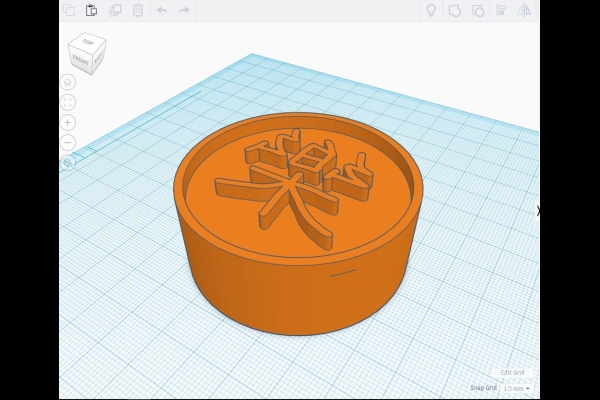Click the Home view button
This screenshot has height=400, width=600.
click(68, 82)
